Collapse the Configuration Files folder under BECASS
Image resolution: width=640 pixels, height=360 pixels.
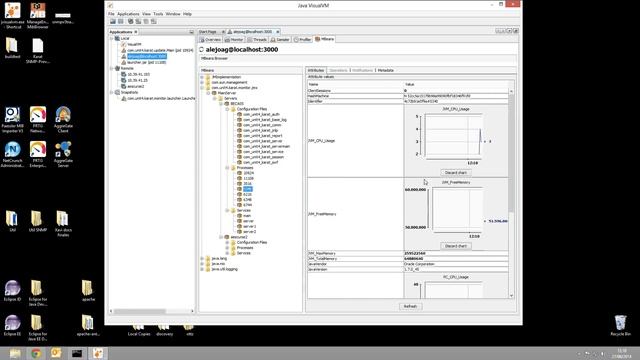pos(227,109)
